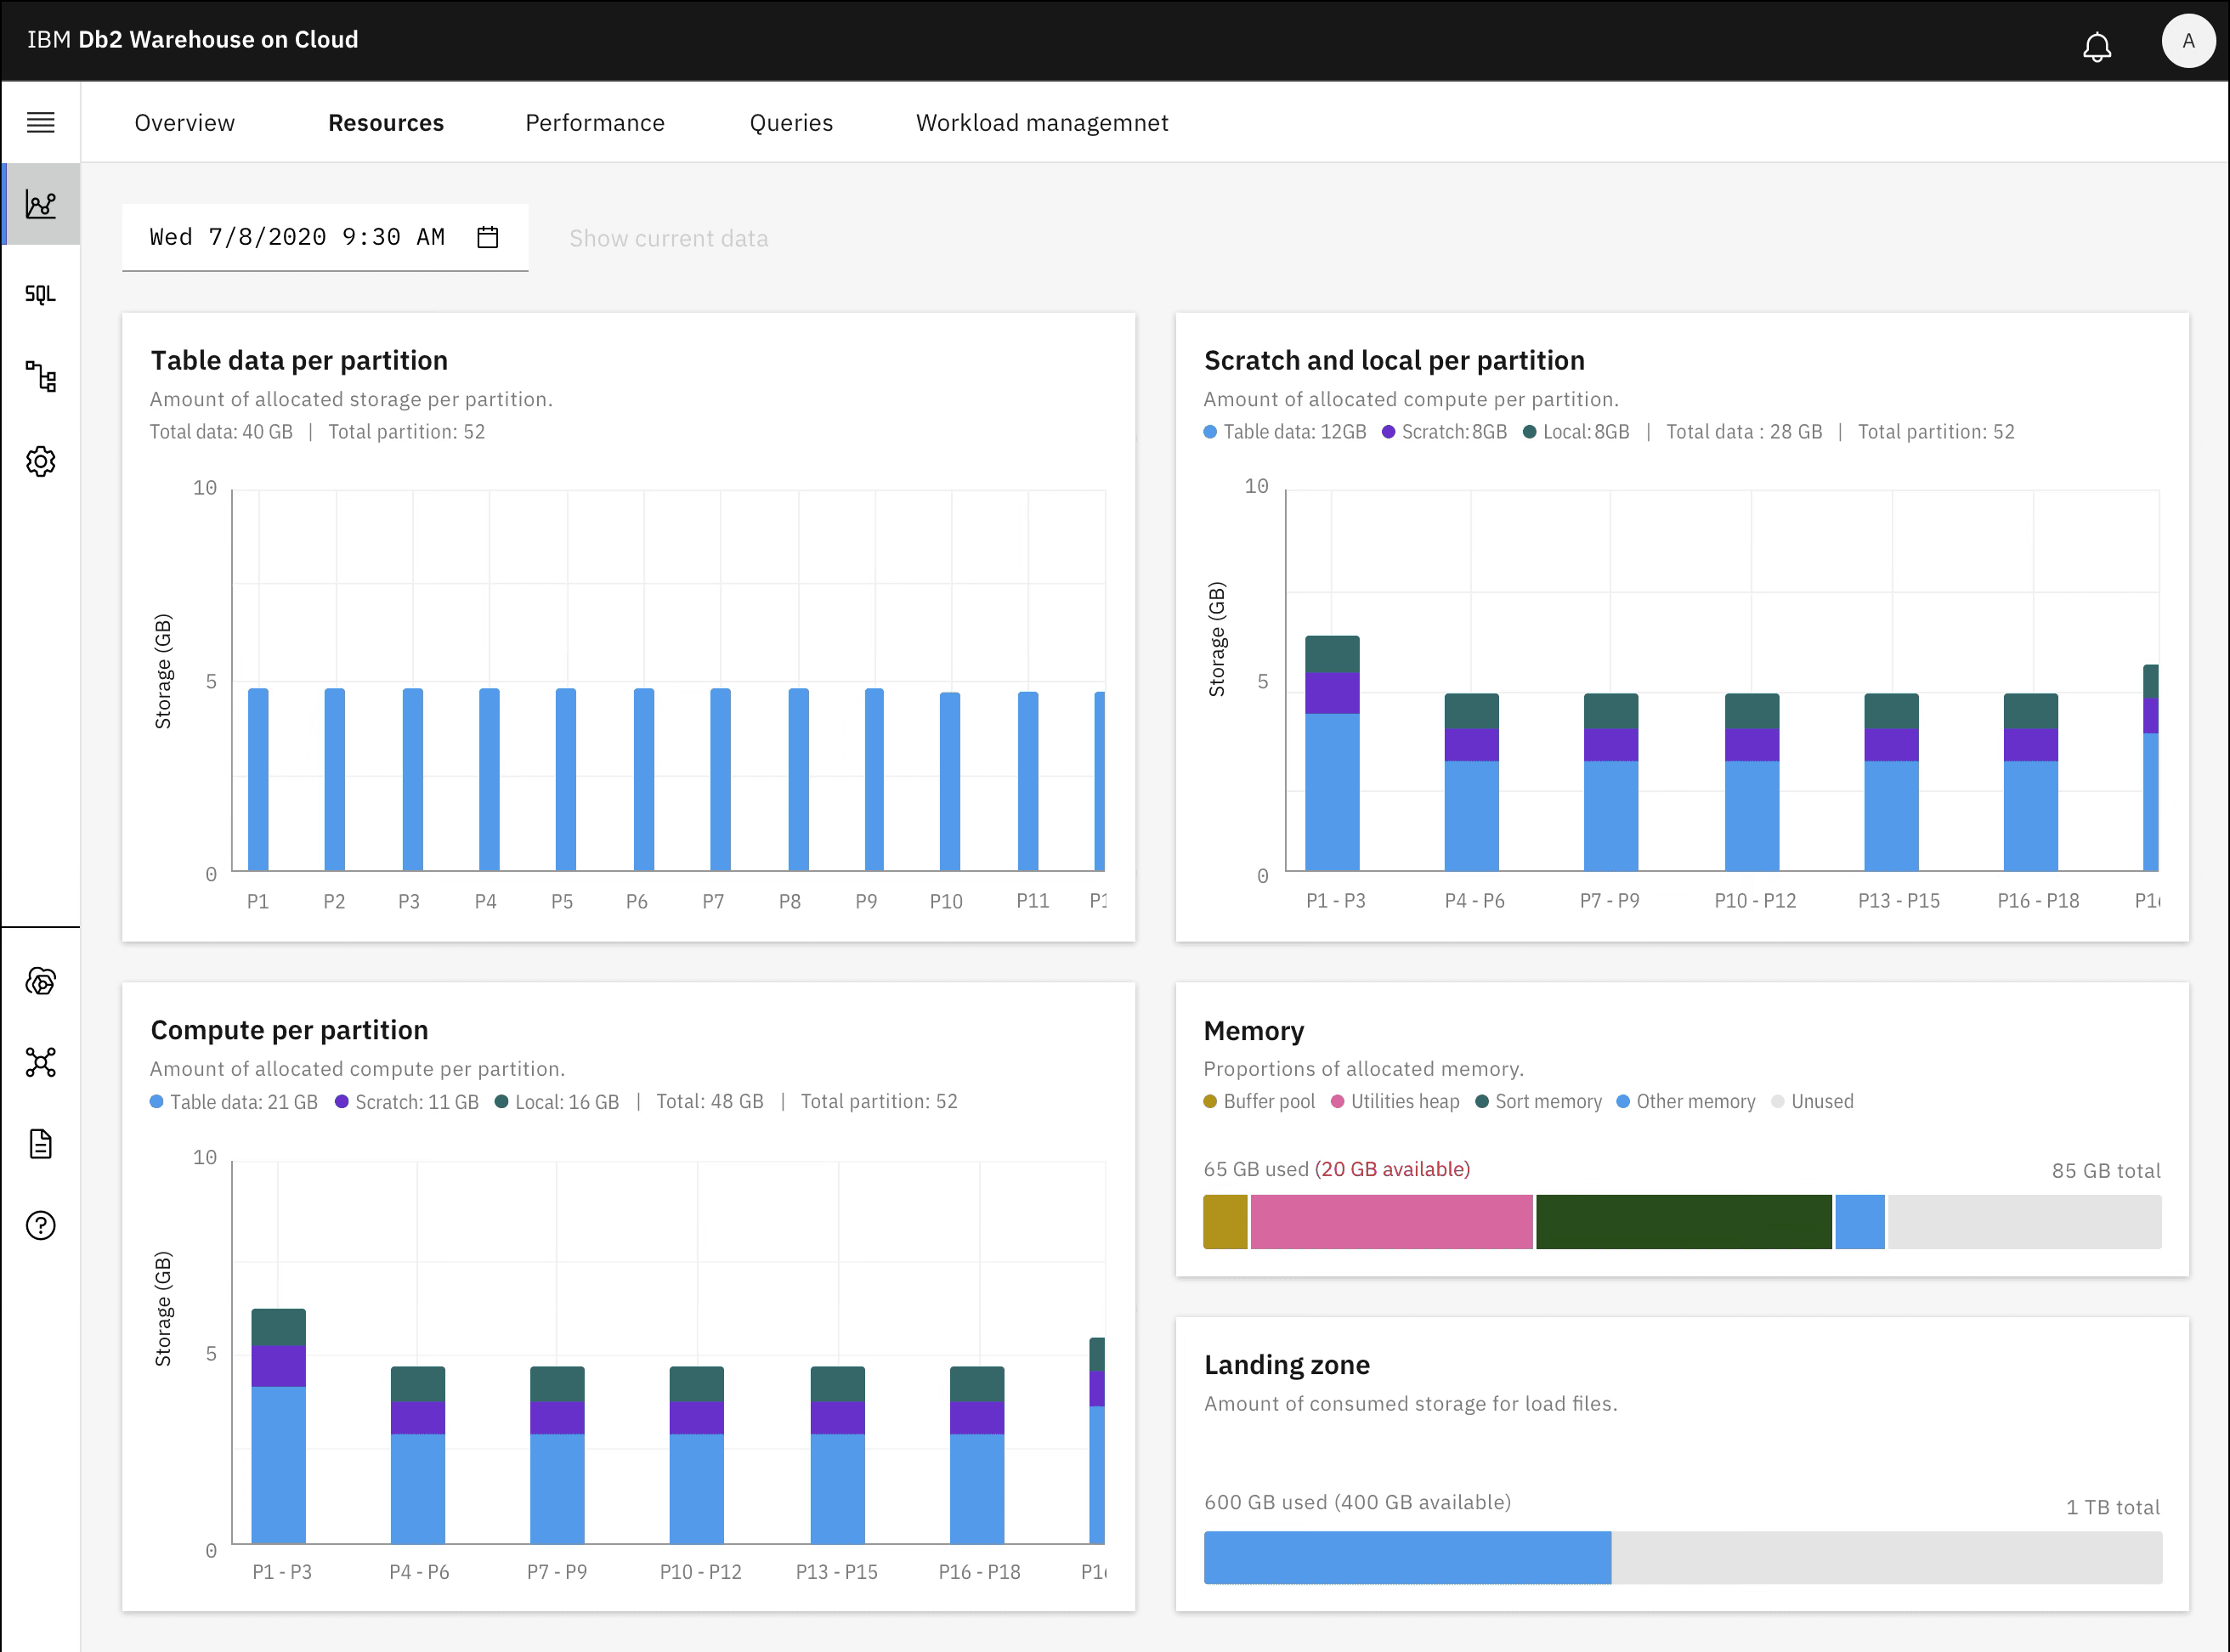The height and width of the screenshot is (1652, 2230).
Task: Open the help question mark icon
Action: (x=40, y=1225)
